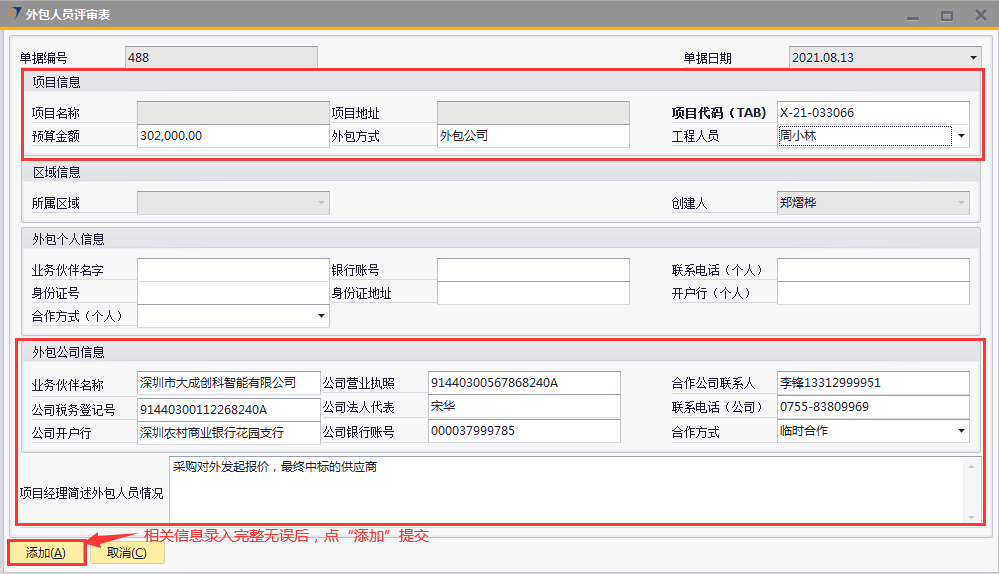Click the 联系电话(公司) phone field
The image size is (999, 574).
pos(872,407)
